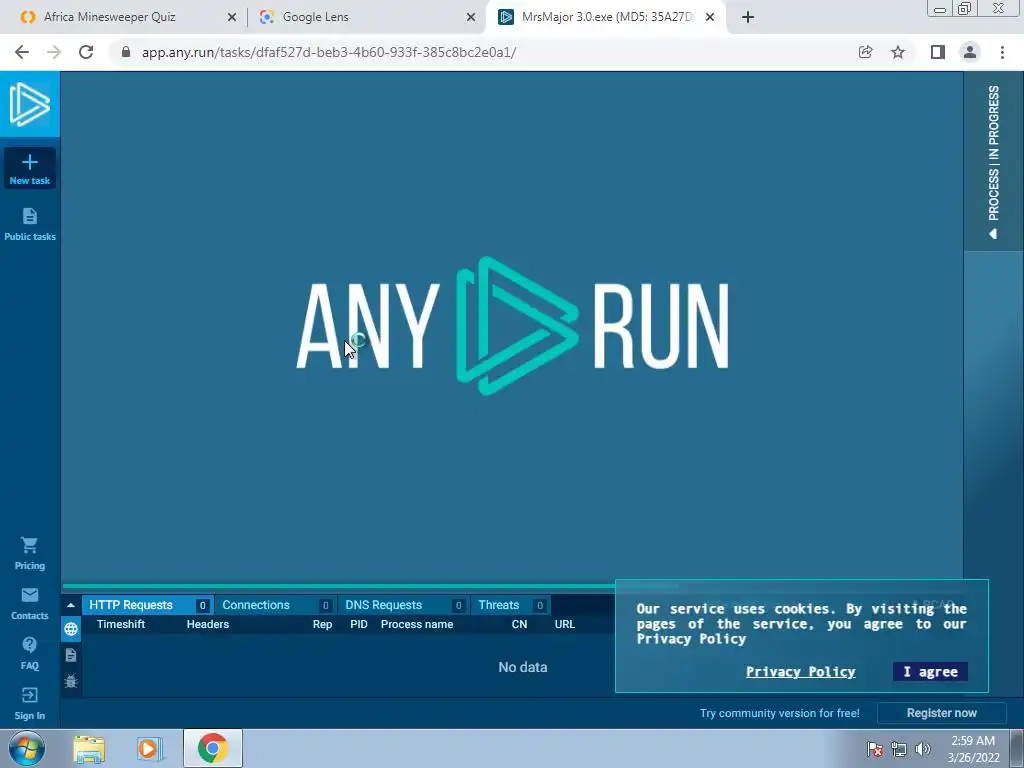Open Chrome three-dot menu

pos(1002,52)
